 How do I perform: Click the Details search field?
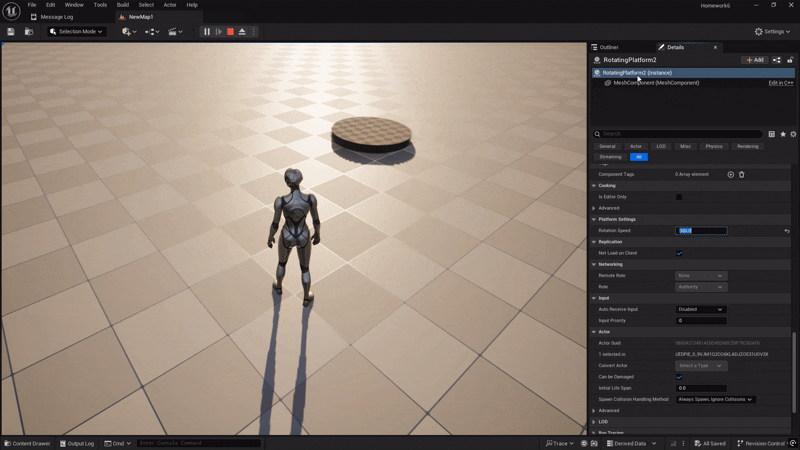pyautogui.click(x=678, y=134)
